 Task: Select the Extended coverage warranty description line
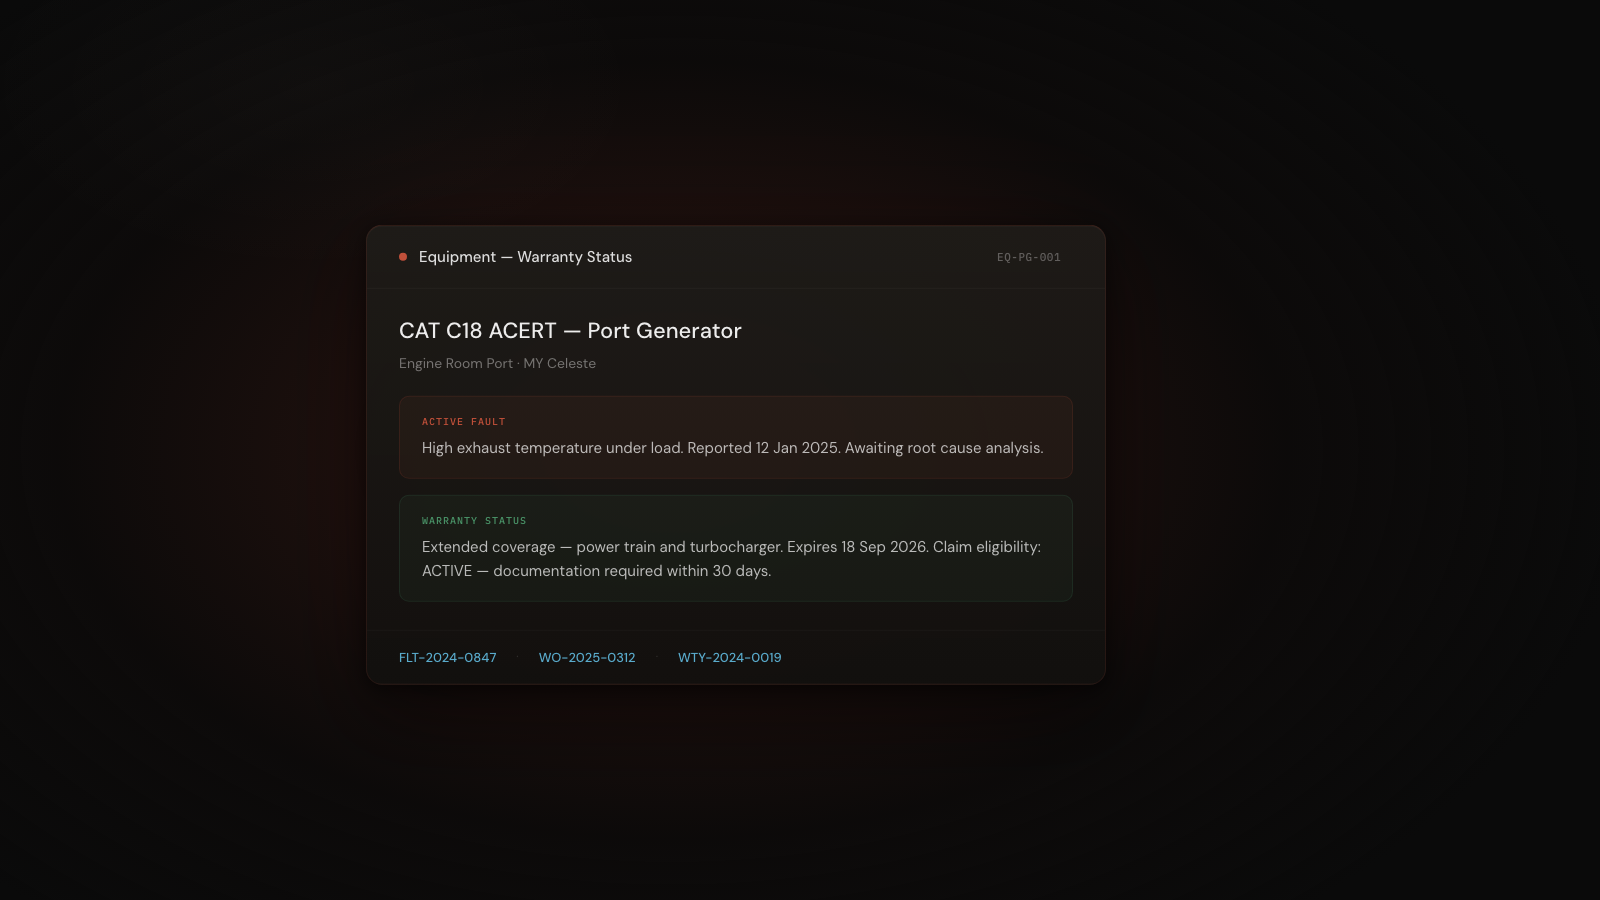731,547
